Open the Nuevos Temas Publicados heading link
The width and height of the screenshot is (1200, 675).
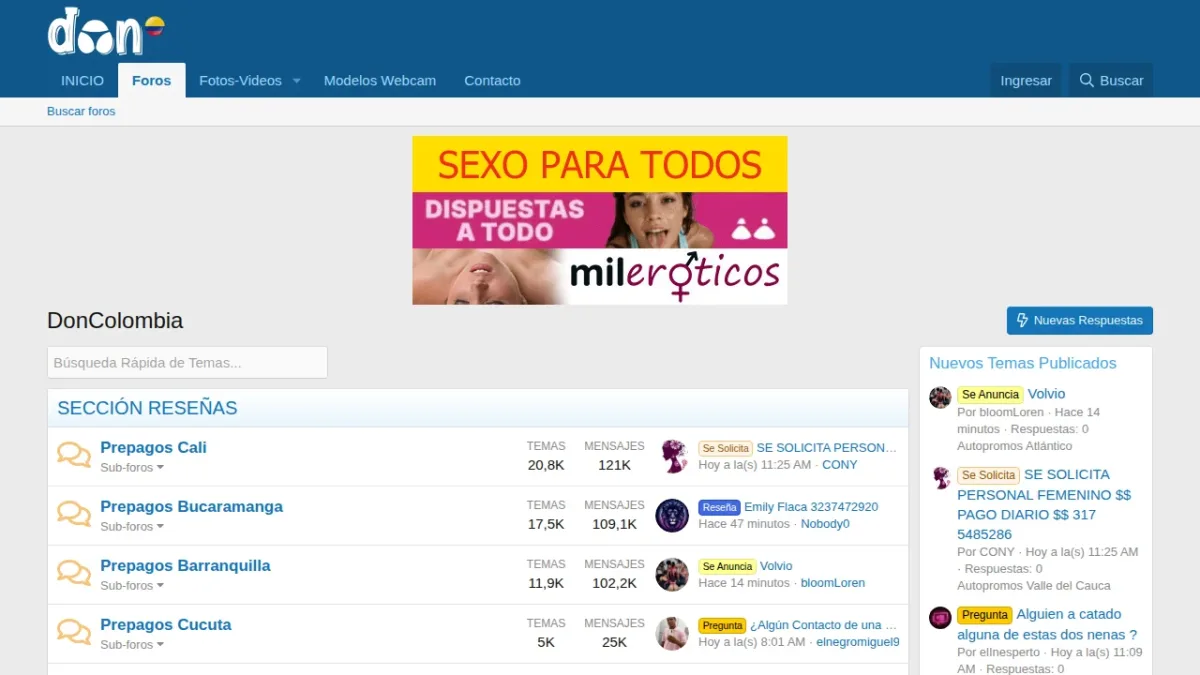coord(1023,363)
